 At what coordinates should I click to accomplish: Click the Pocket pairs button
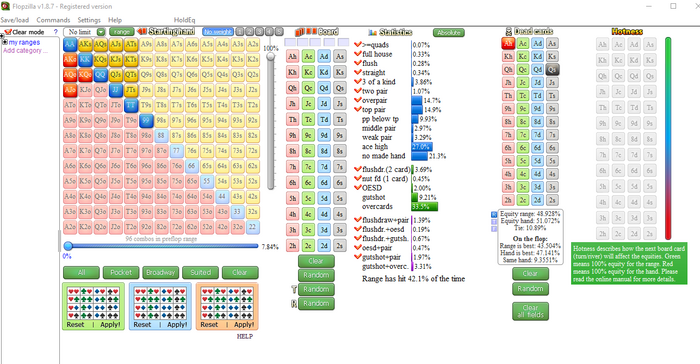coord(121,272)
